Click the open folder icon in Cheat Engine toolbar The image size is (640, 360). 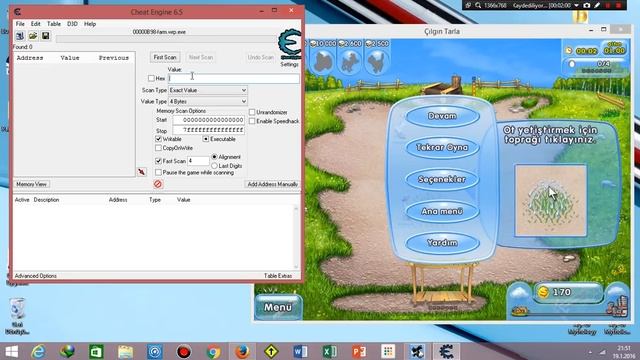pyautogui.click(x=33, y=36)
